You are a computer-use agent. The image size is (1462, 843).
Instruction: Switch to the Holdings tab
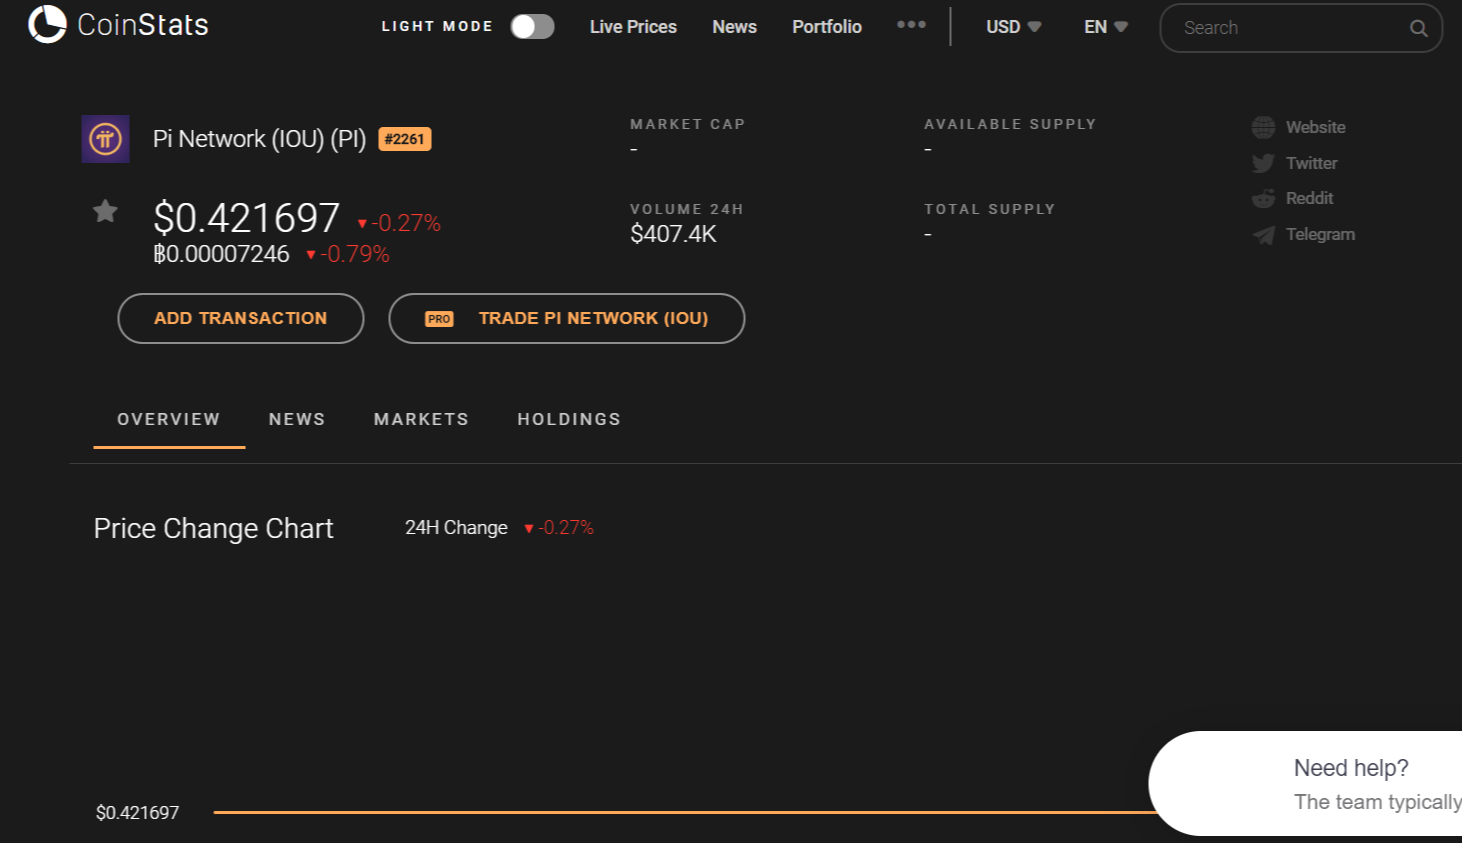pos(569,419)
